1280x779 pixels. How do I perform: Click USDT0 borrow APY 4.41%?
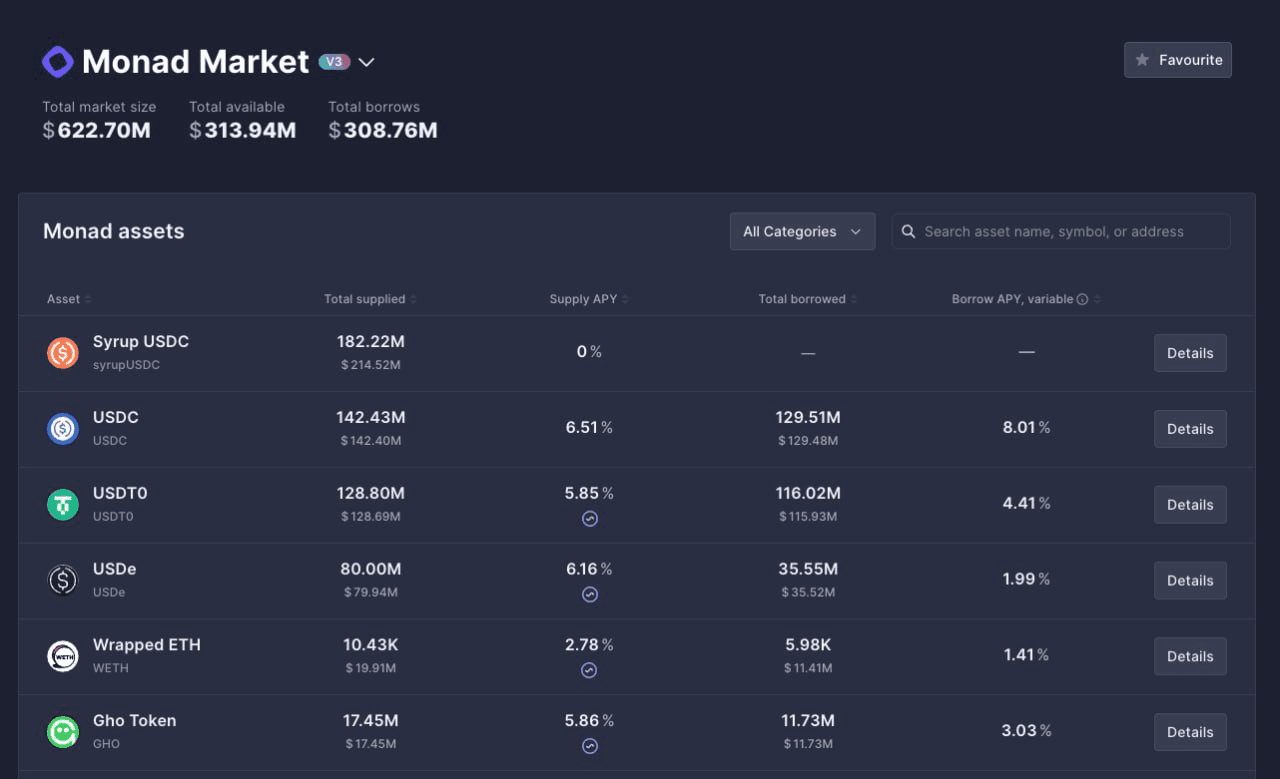[x=1026, y=504]
